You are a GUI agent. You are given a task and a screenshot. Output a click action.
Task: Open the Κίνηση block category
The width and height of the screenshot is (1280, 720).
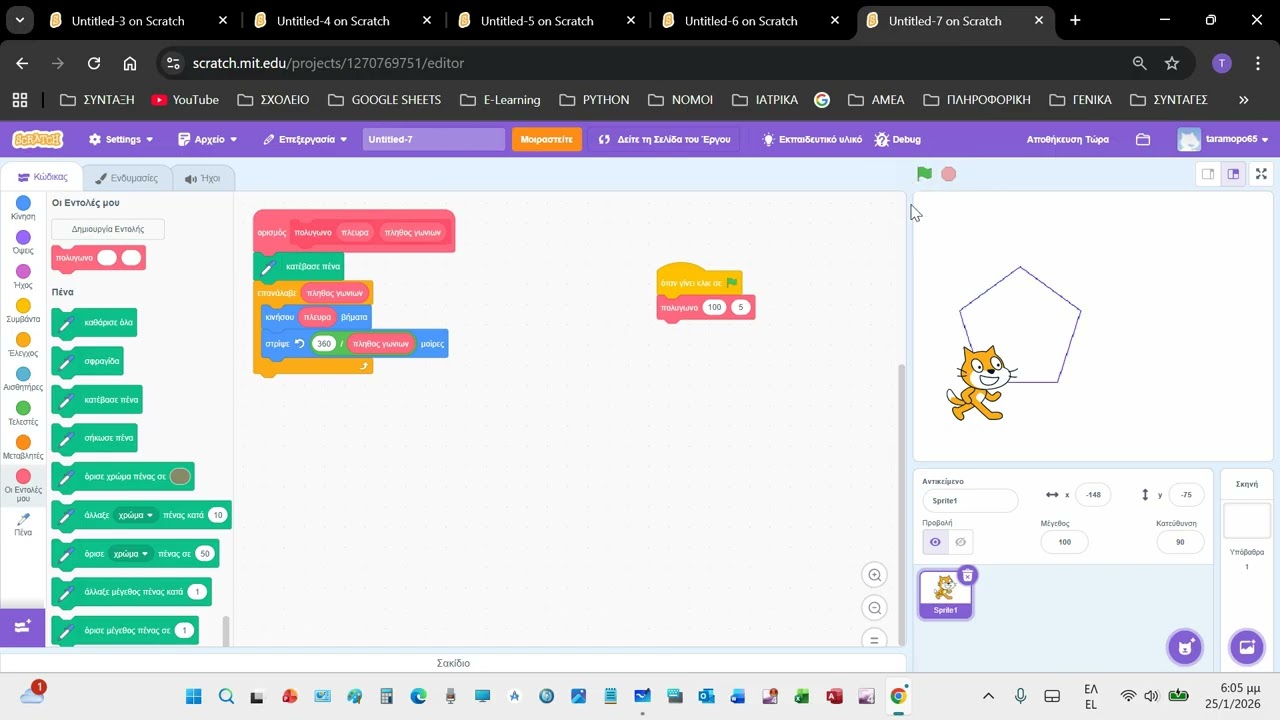point(23,209)
